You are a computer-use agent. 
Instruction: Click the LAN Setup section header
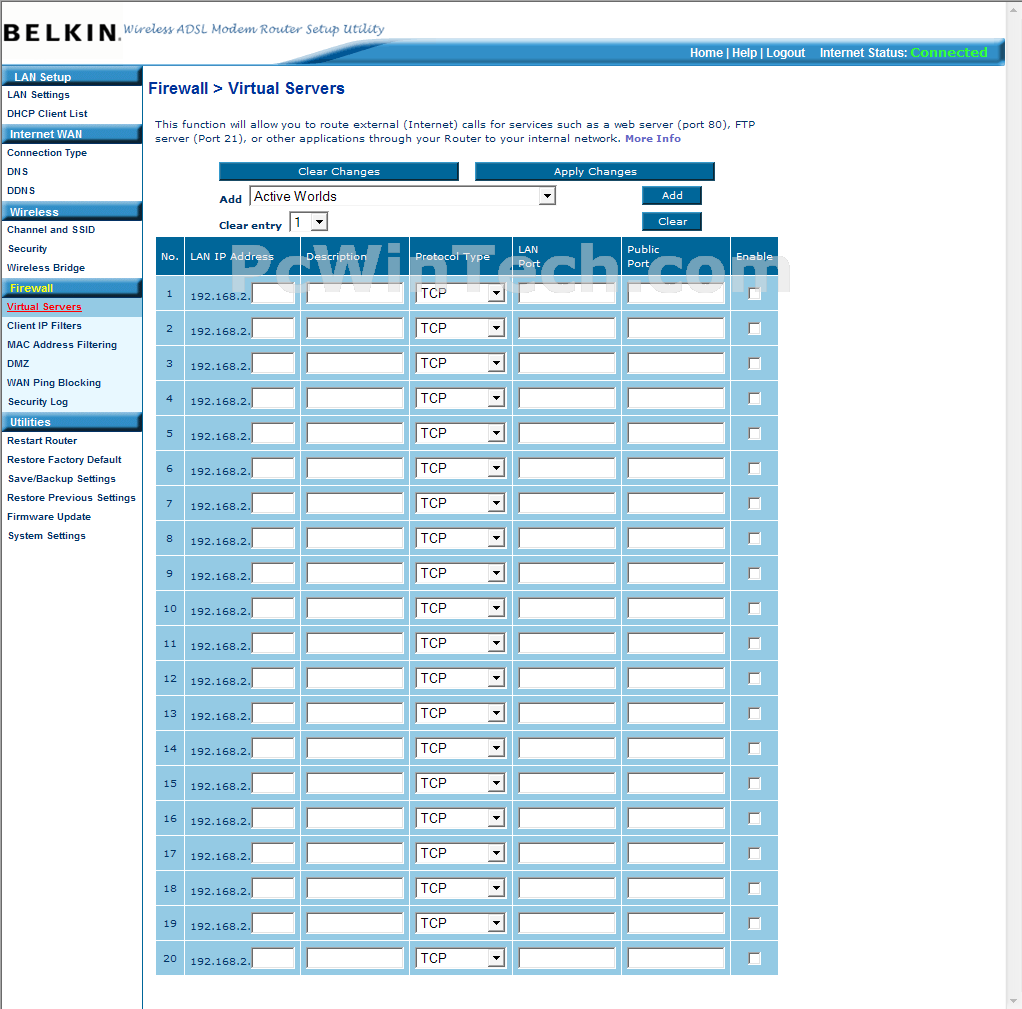pos(72,77)
